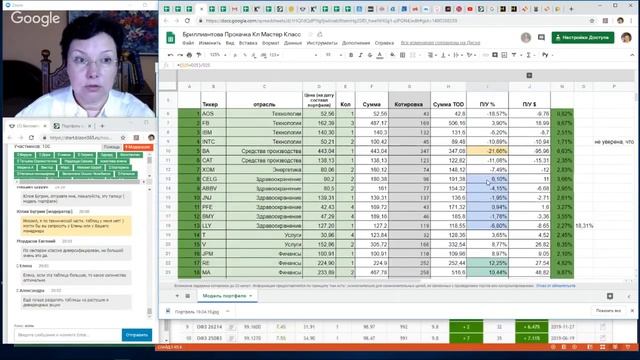Open the Инструменты menu
Image resolution: width=640 pixels, height=360 pixels.
(x=322, y=43)
